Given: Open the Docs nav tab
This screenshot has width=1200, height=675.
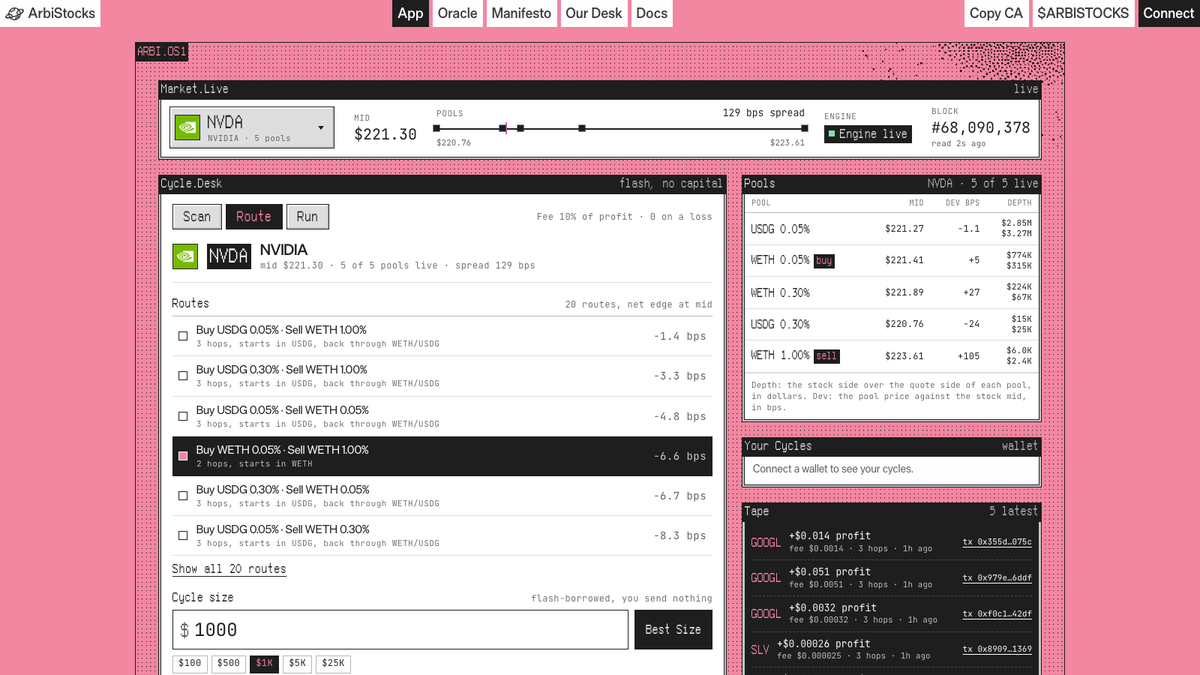Looking at the screenshot, I should tap(652, 13).
